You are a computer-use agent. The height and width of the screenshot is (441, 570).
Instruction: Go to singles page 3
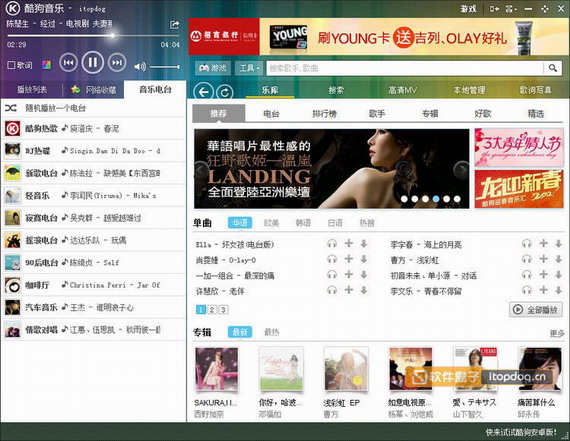tap(223, 310)
